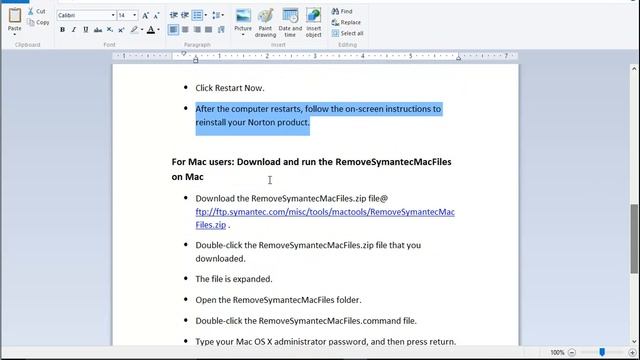The image size is (640, 360).
Task: Open the highlight color dropdown arrow
Action: click(x=142, y=29)
